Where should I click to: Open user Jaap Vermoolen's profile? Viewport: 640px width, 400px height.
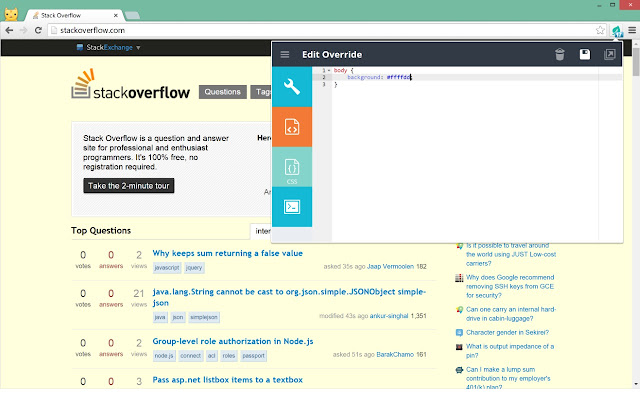390,267
